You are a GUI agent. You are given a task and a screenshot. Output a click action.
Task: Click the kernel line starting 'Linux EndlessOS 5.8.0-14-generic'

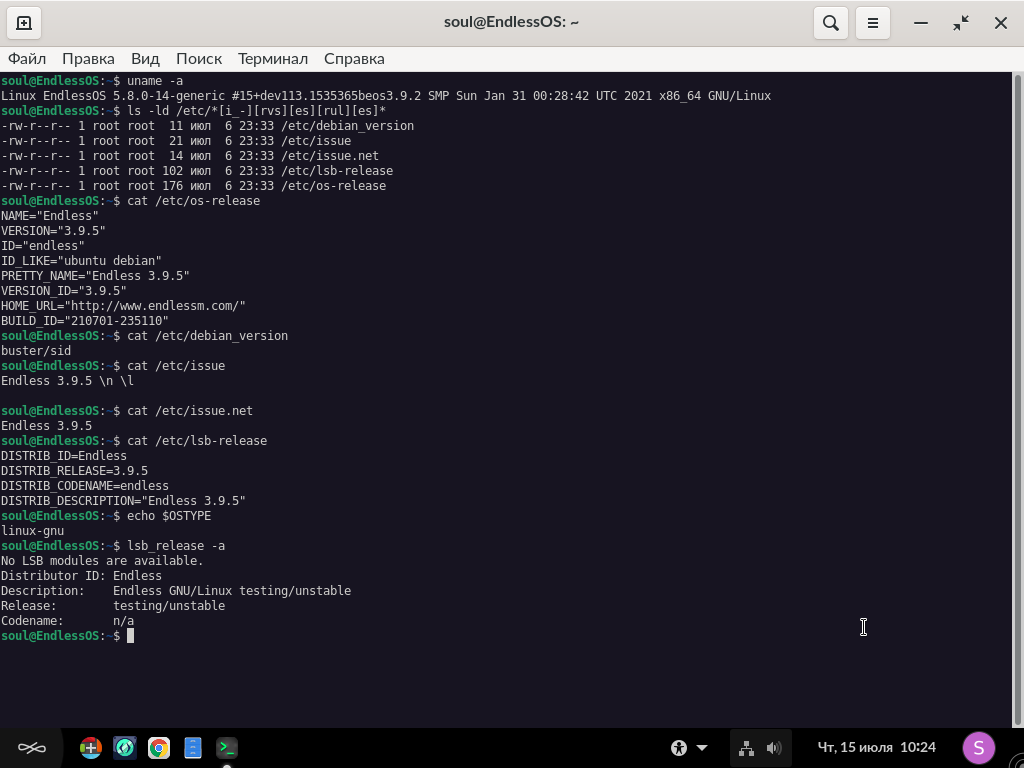[386, 96]
